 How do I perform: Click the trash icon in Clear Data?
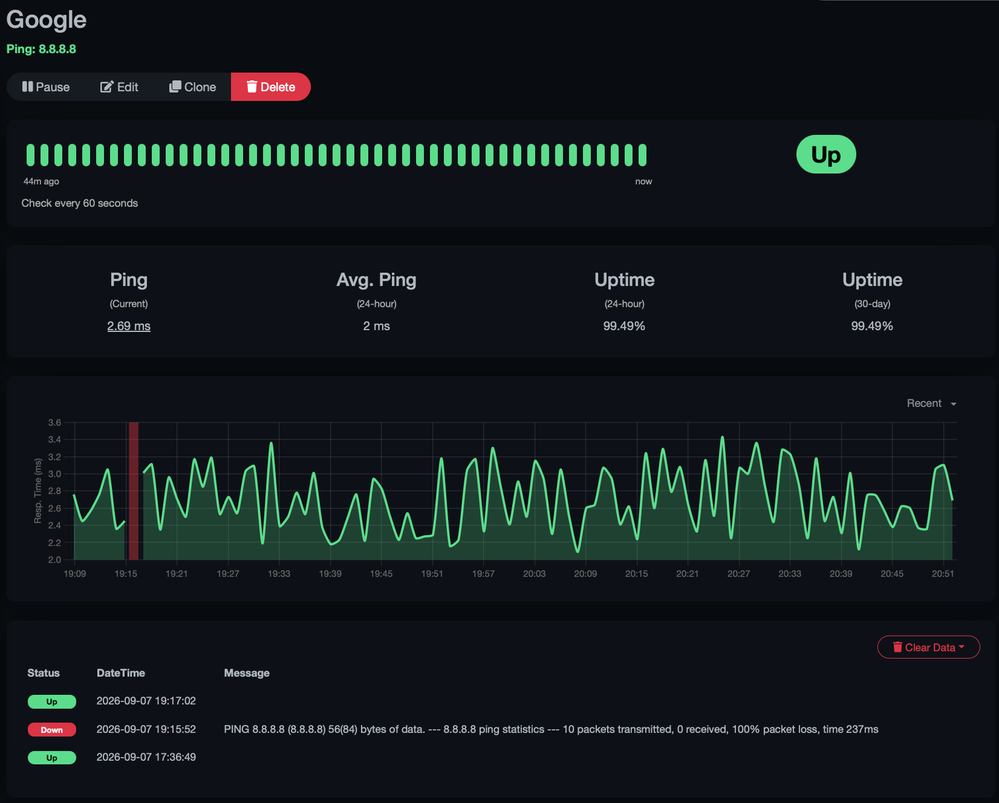[898, 647]
